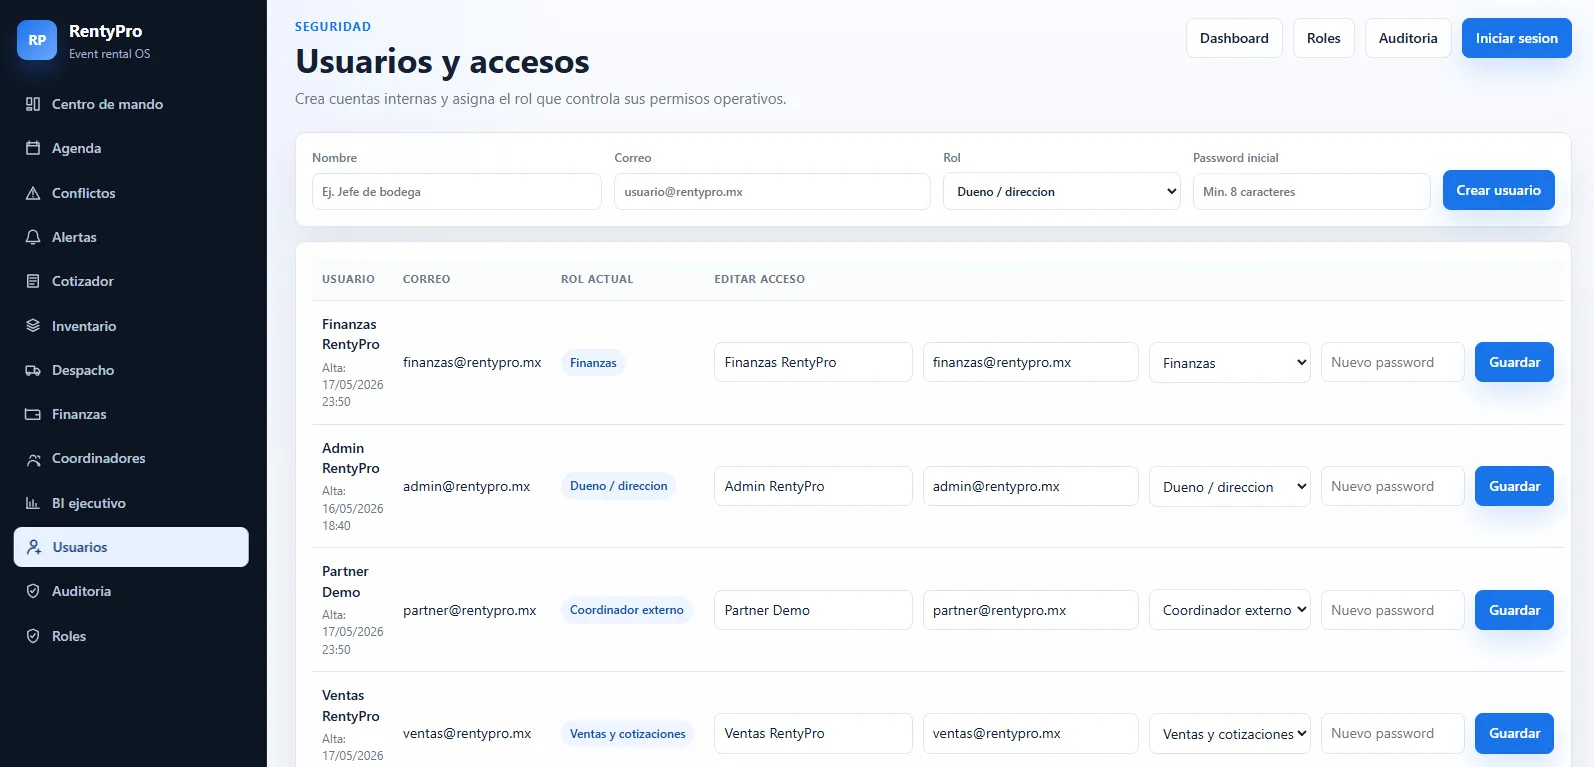Edit the Ventas RentyPro name field
The height and width of the screenshot is (767, 1594).
pos(813,733)
